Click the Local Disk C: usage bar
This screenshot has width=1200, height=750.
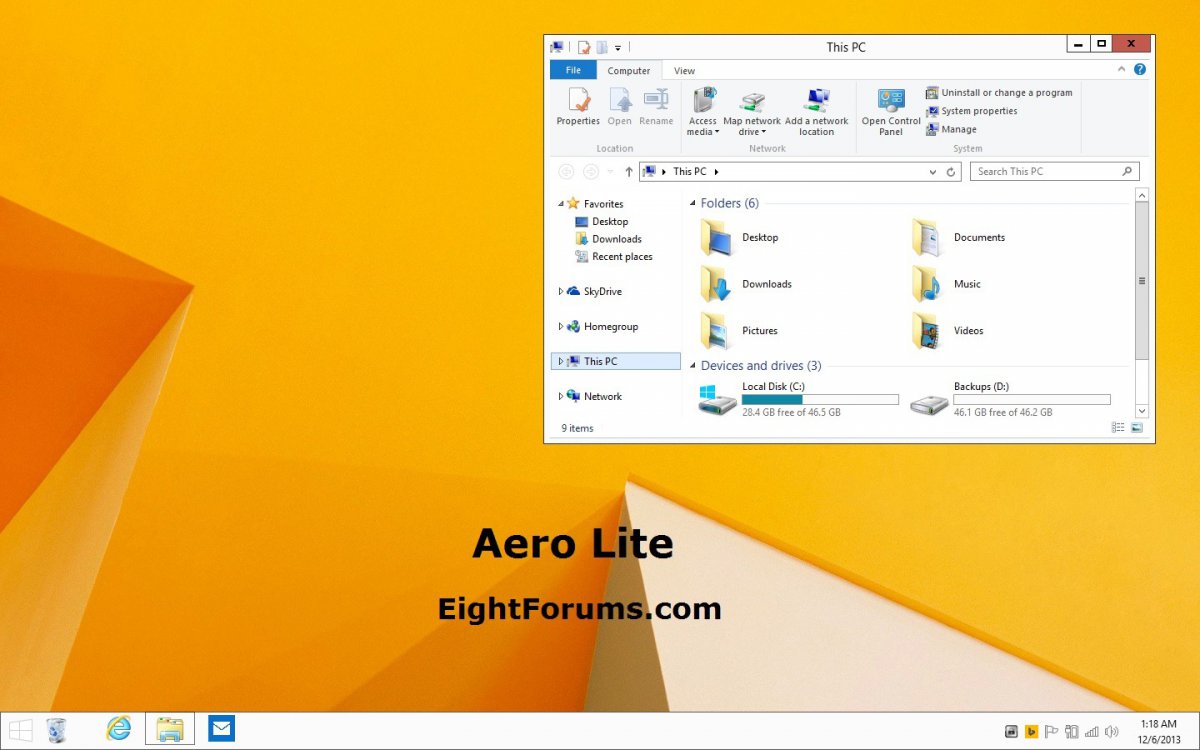tap(818, 399)
